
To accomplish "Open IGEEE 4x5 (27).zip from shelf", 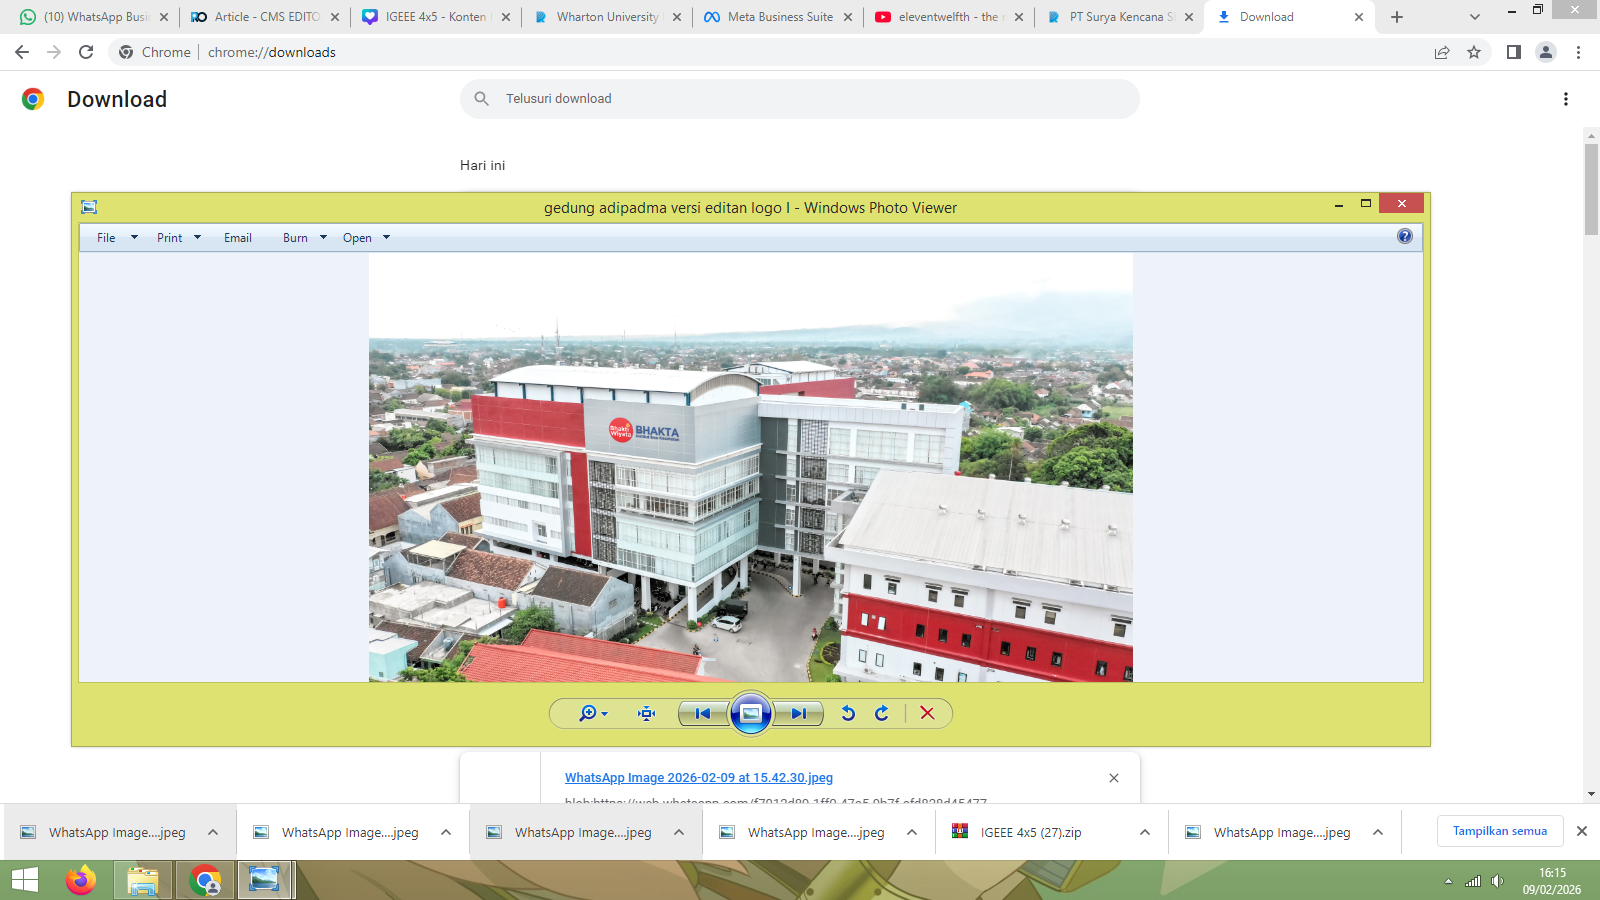I will tap(1031, 832).
